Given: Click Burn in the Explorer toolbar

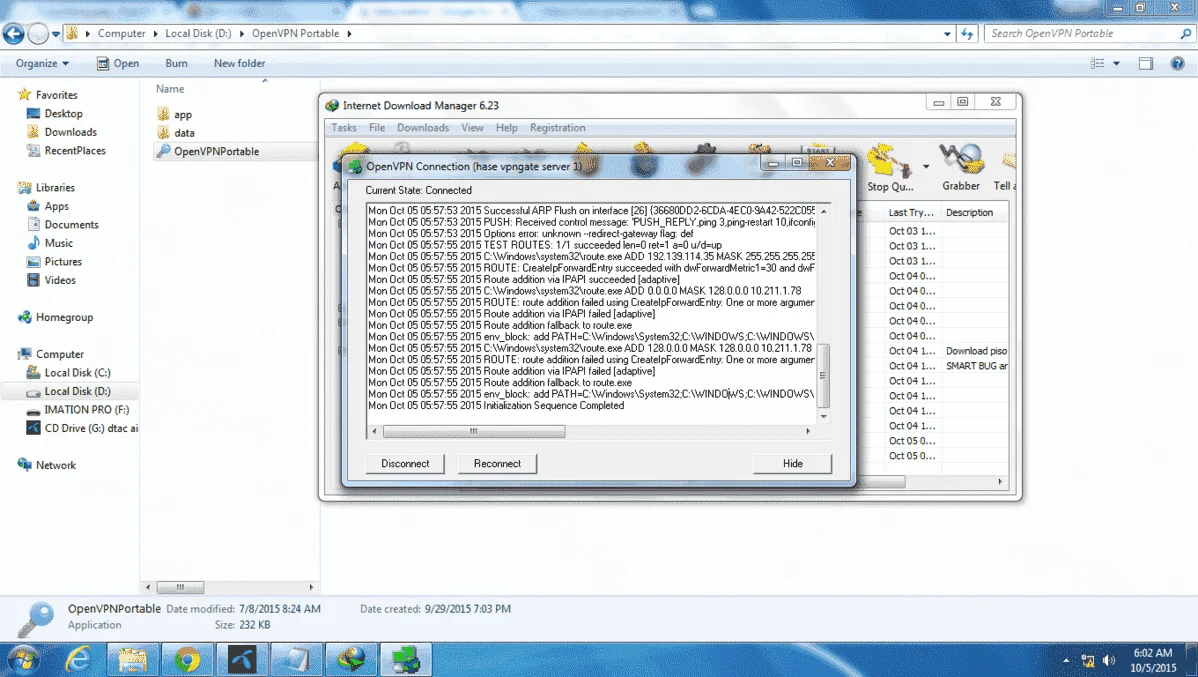Looking at the screenshot, I should coord(176,63).
